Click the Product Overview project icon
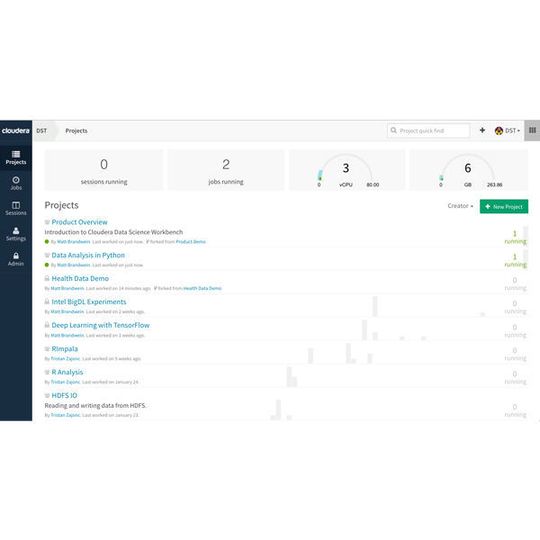540x540 pixels. point(47,222)
